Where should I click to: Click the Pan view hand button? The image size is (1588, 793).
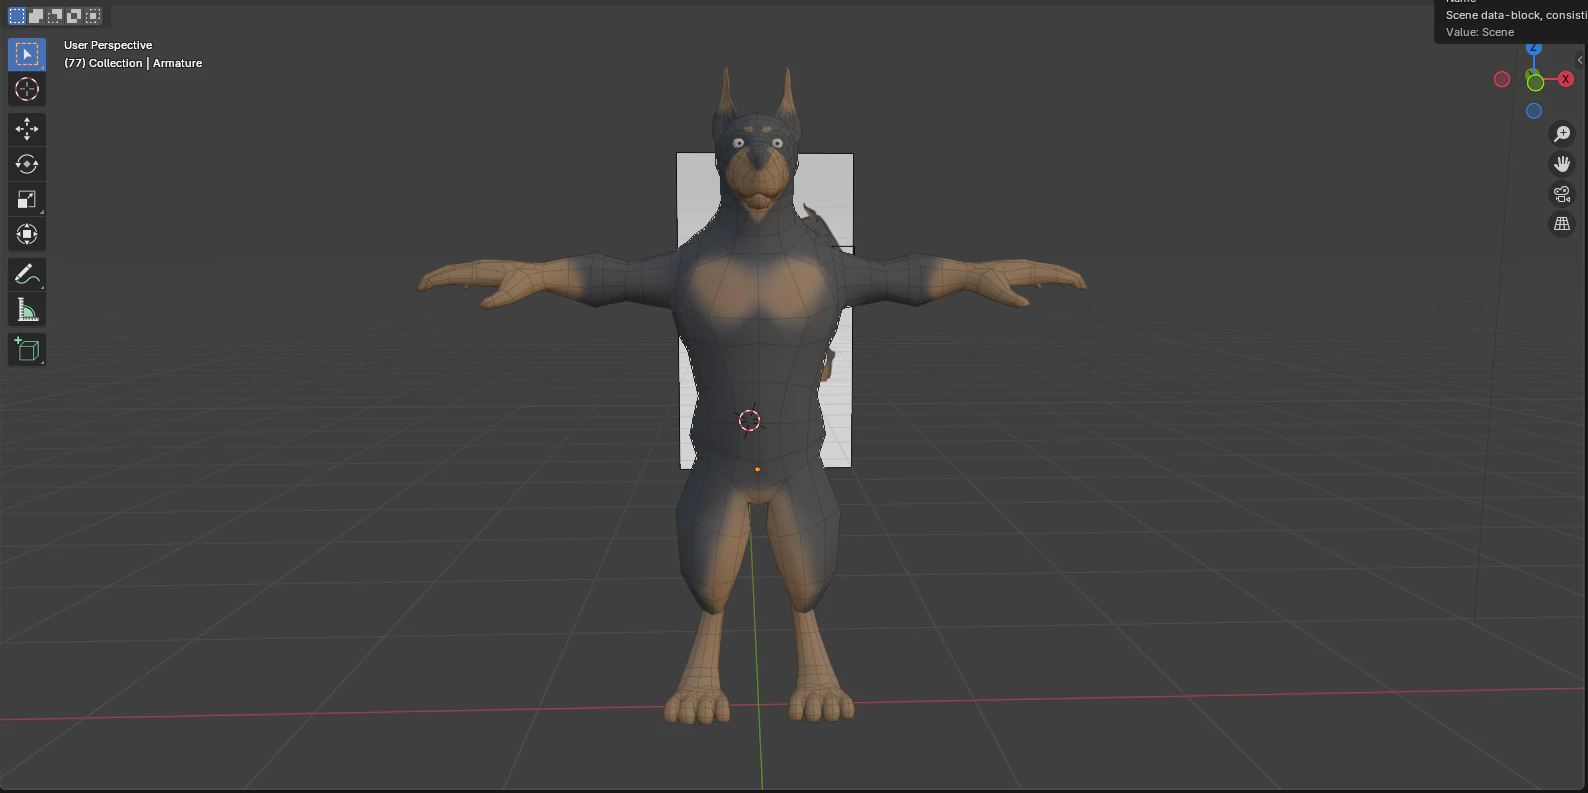coord(1562,164)
